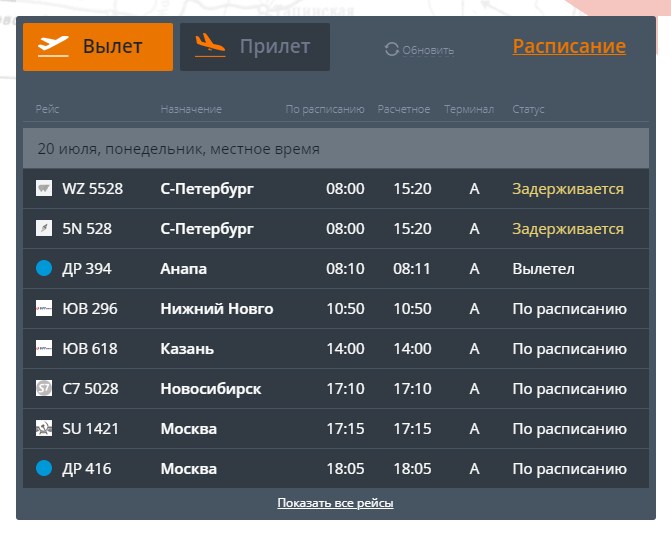Click the Рейс column header

coord(47,109)
